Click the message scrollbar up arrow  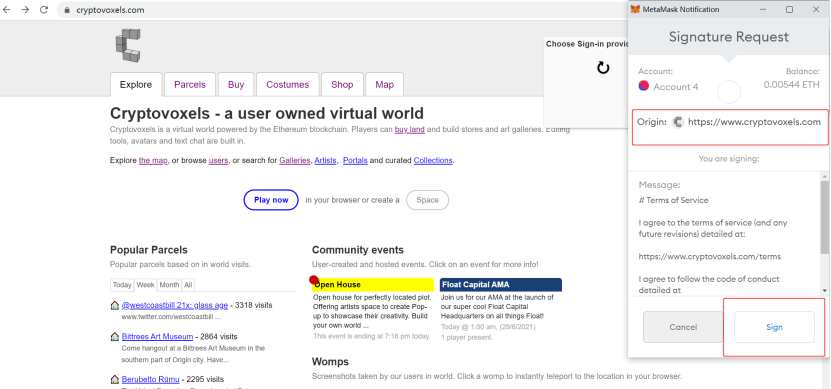pyautogui.click(x=825, y=176)
